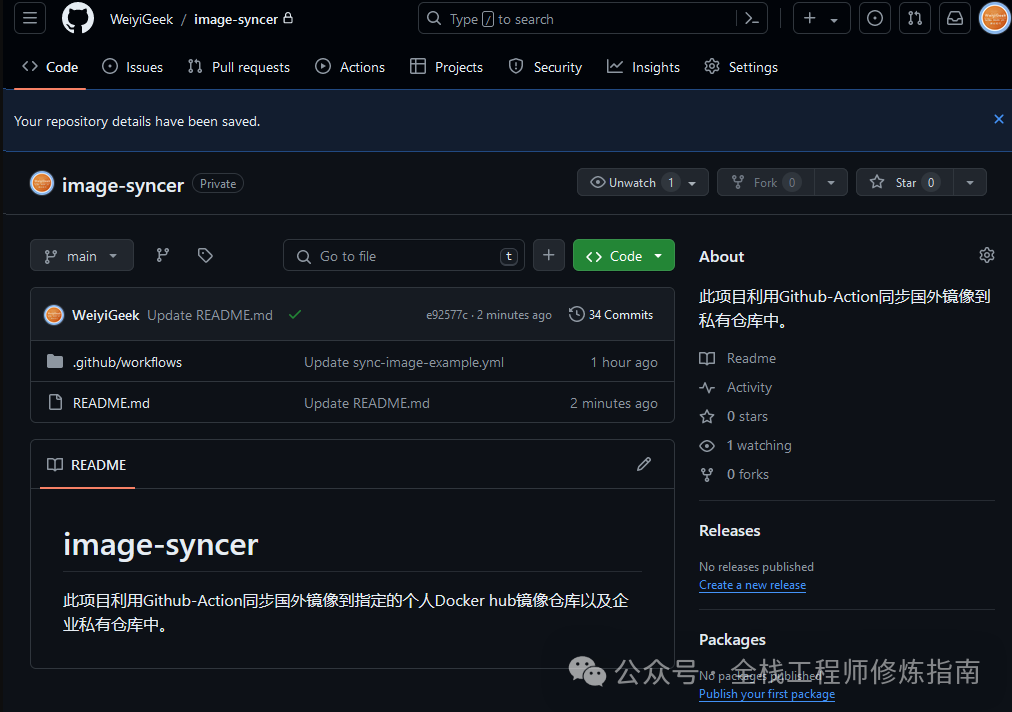
Task: Click repository owner avatar beside image-syncer title
Action: [x=42, y=183]
